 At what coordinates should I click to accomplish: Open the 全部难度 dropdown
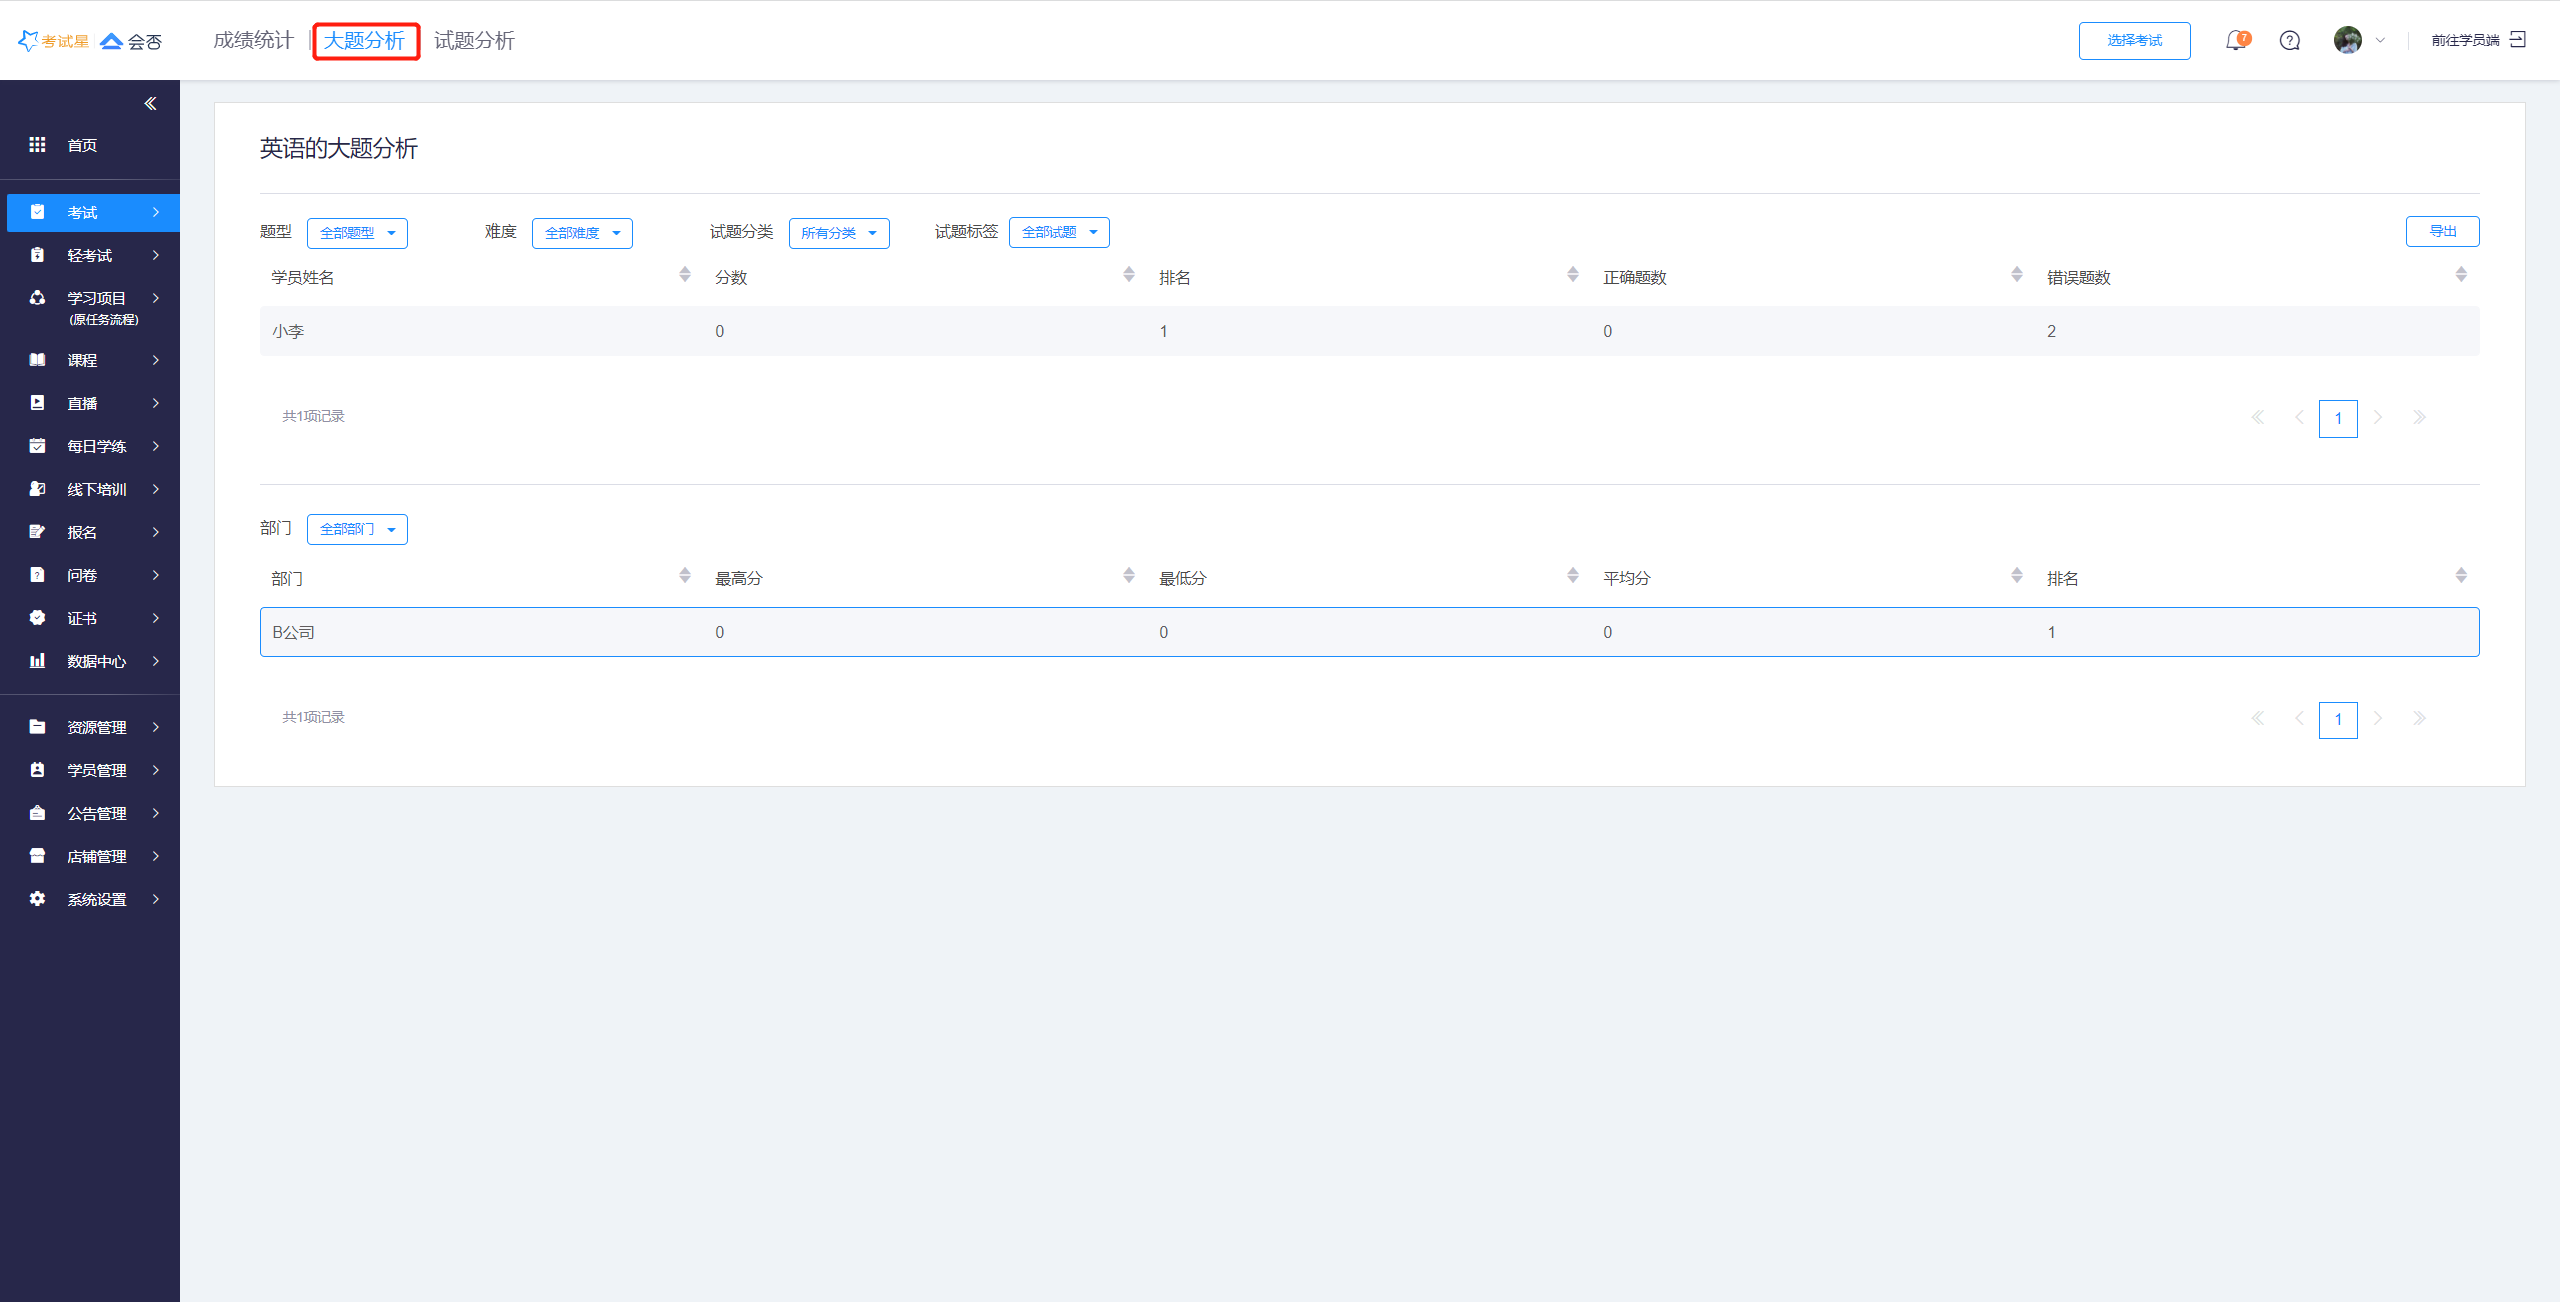(582, 233)
